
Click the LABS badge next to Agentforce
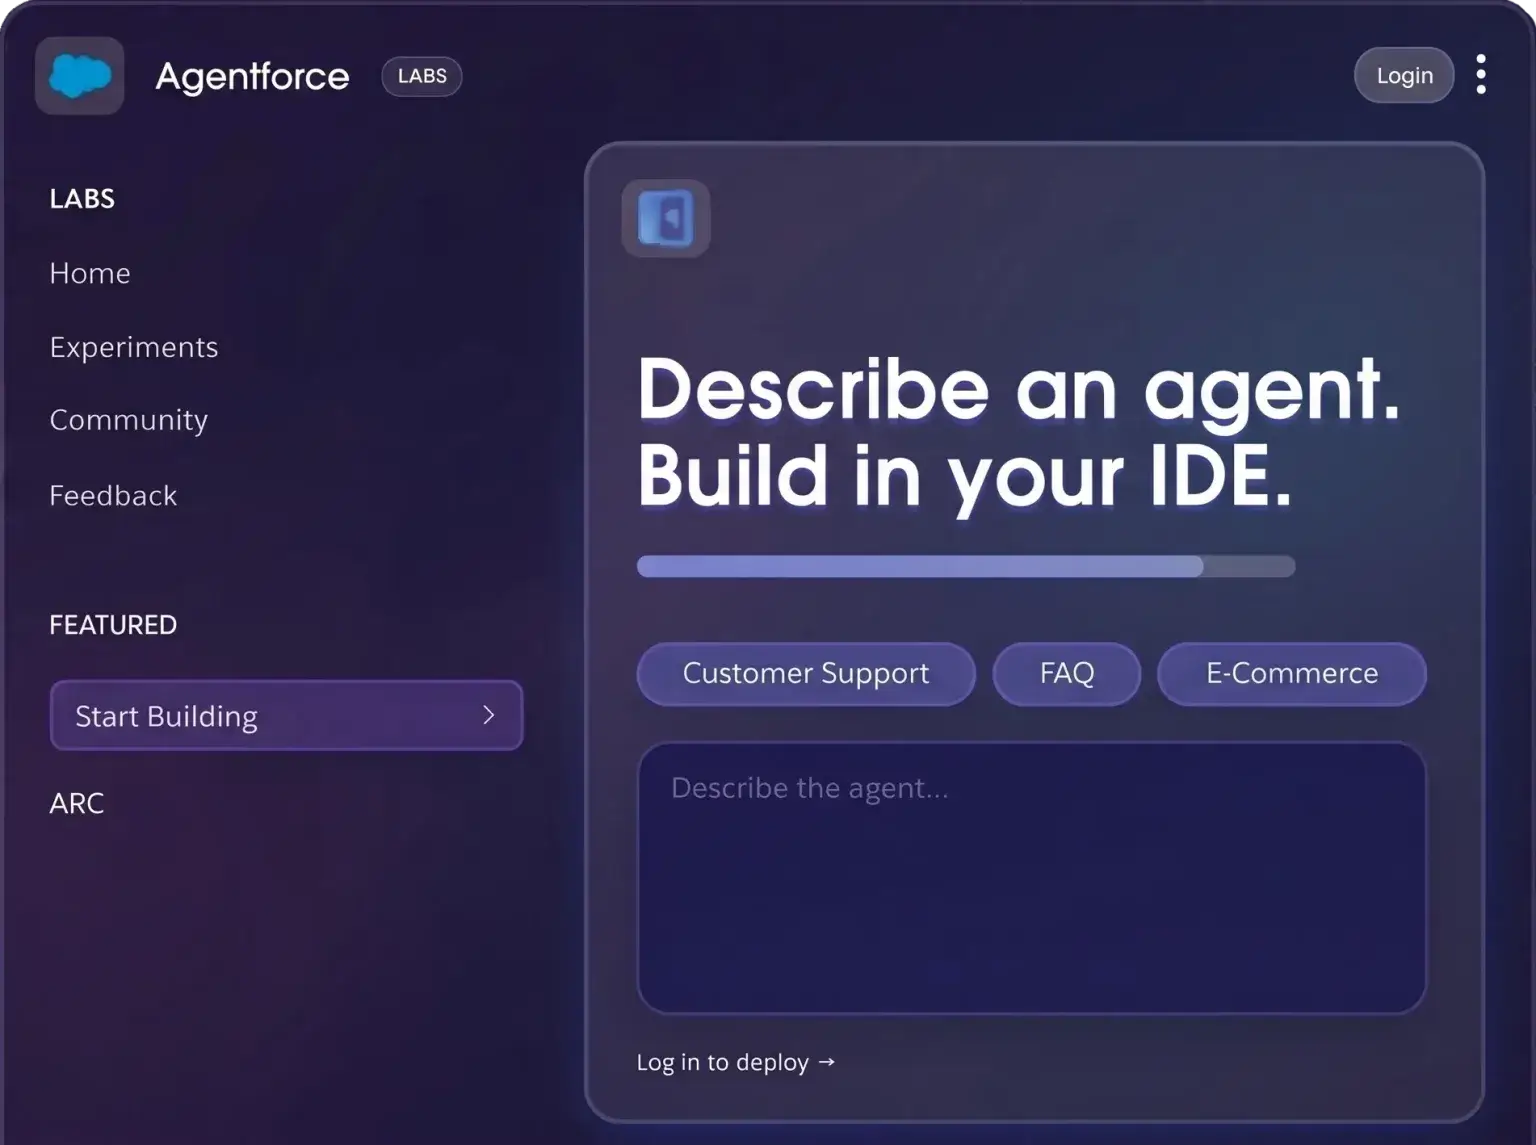pyautogui.click(x=422, y=76)
